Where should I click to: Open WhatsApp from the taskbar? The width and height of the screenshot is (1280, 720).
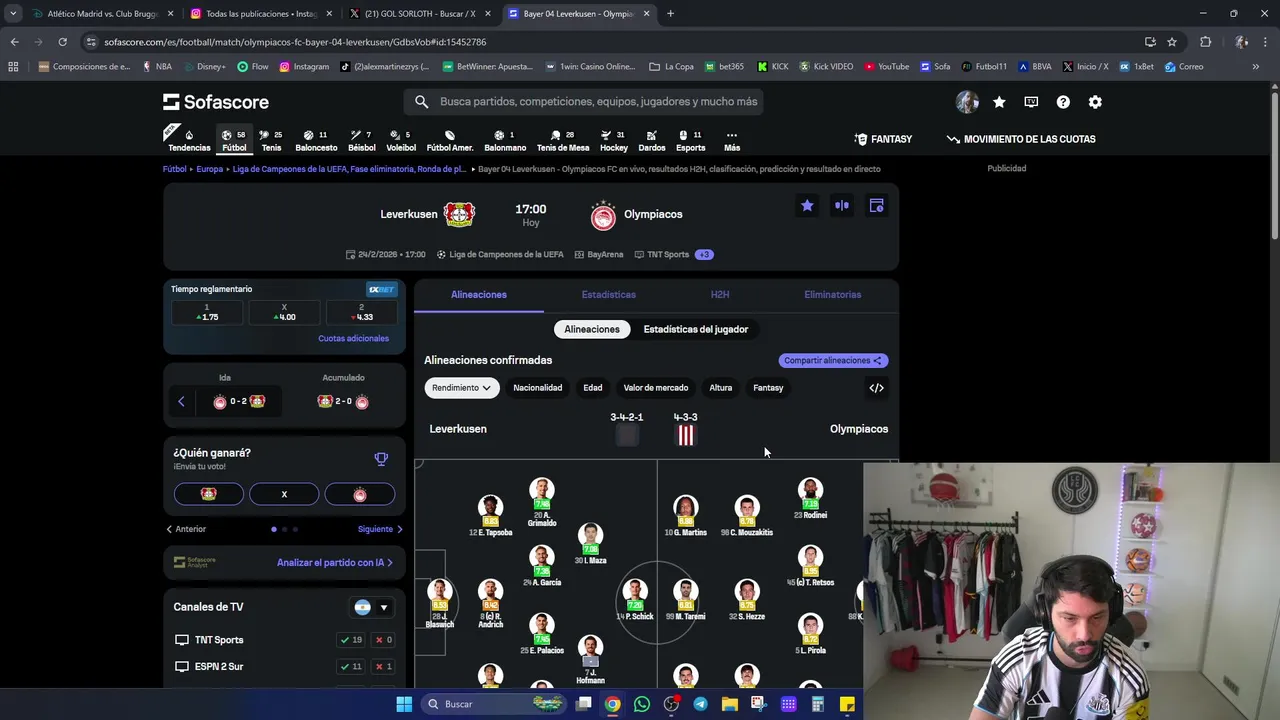point(642,704)
